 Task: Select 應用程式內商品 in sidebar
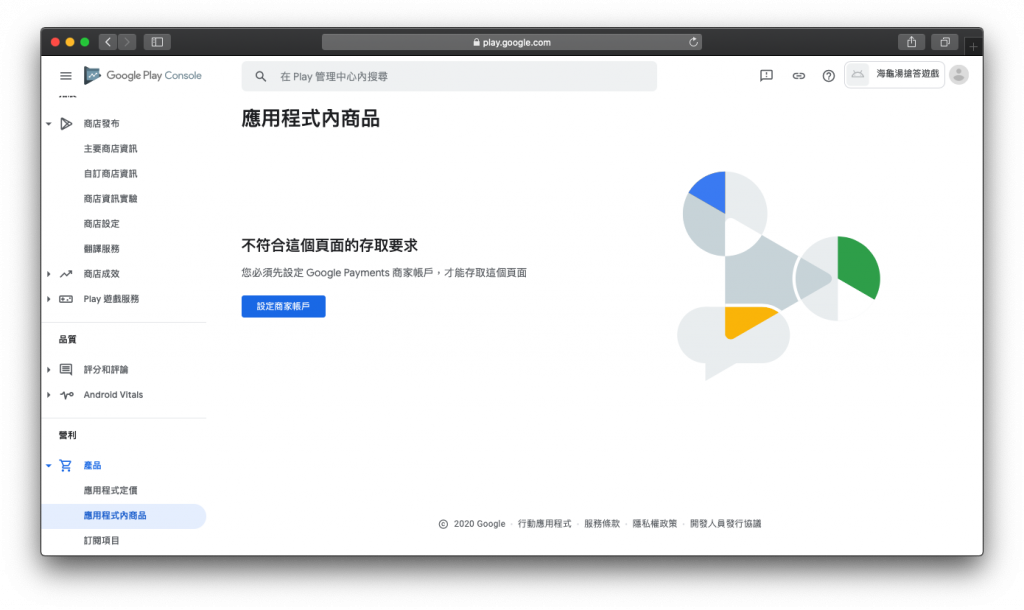124,515
